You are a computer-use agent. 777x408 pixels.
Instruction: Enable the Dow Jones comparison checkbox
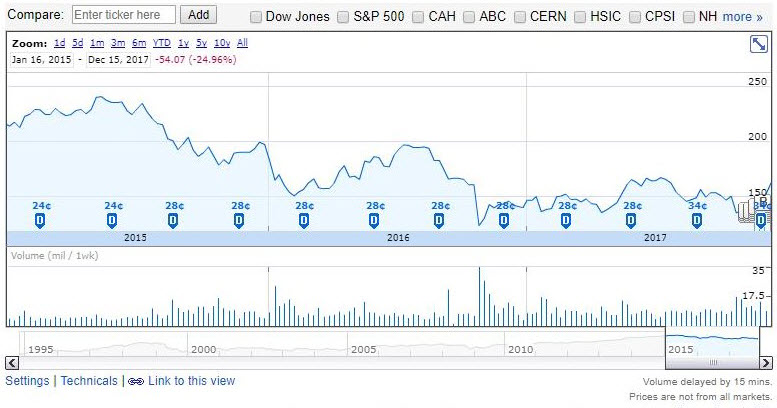point(257,17)
